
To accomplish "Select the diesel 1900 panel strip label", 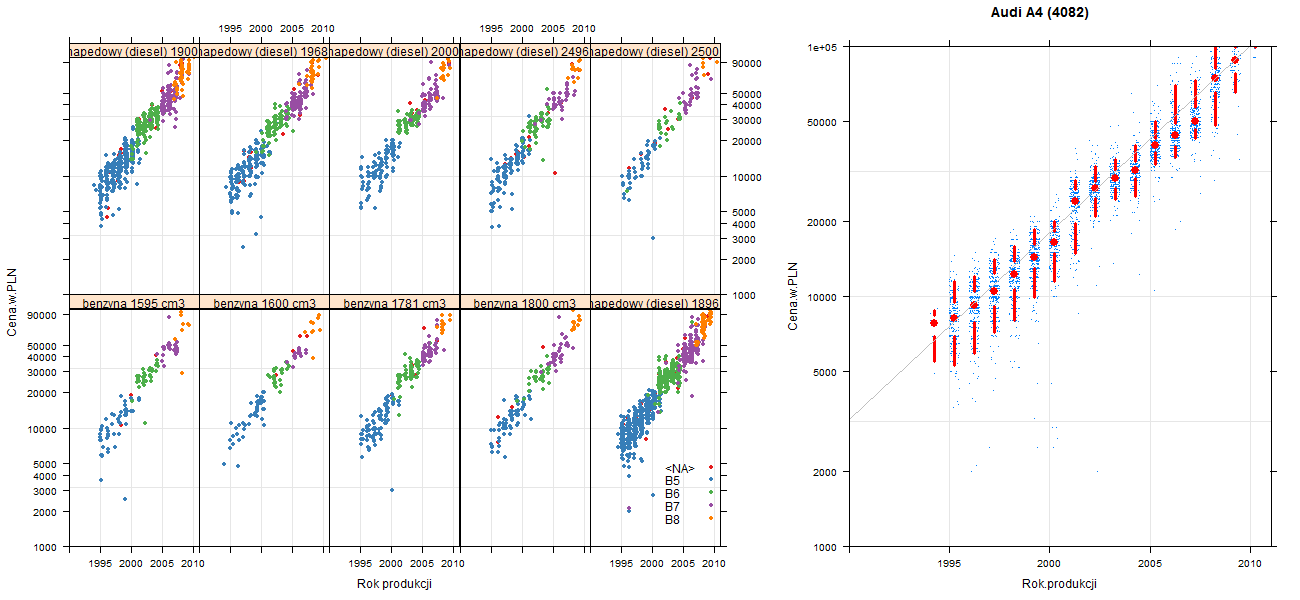I will (x=134, y=51).
